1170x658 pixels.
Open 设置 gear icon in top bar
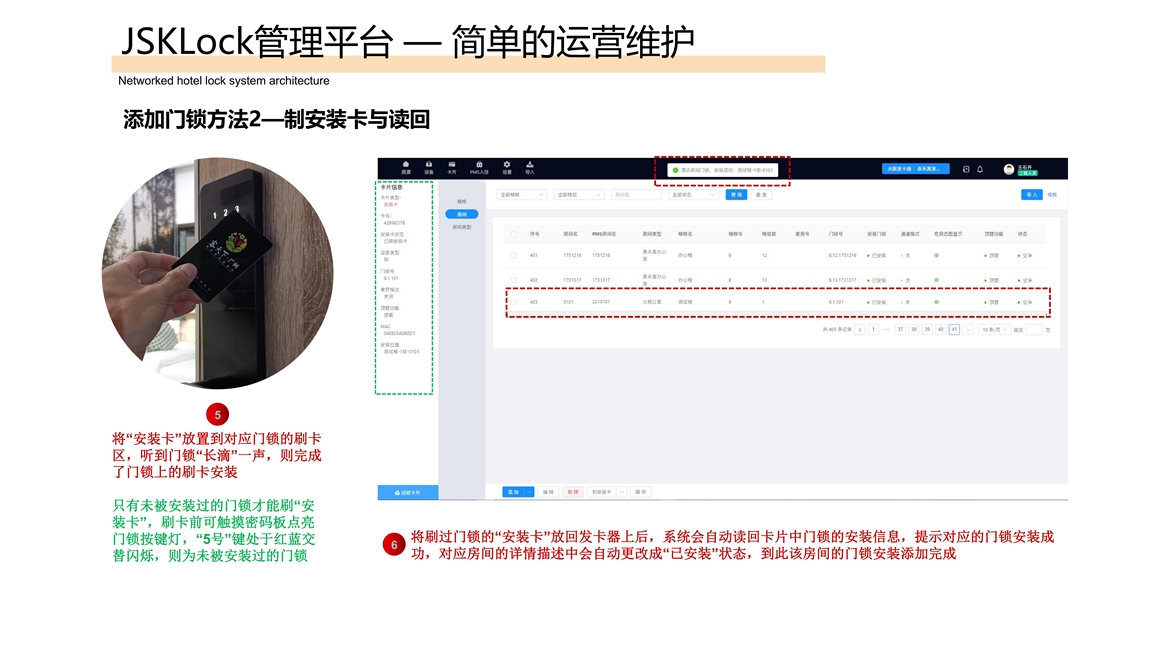click(507, 167)
